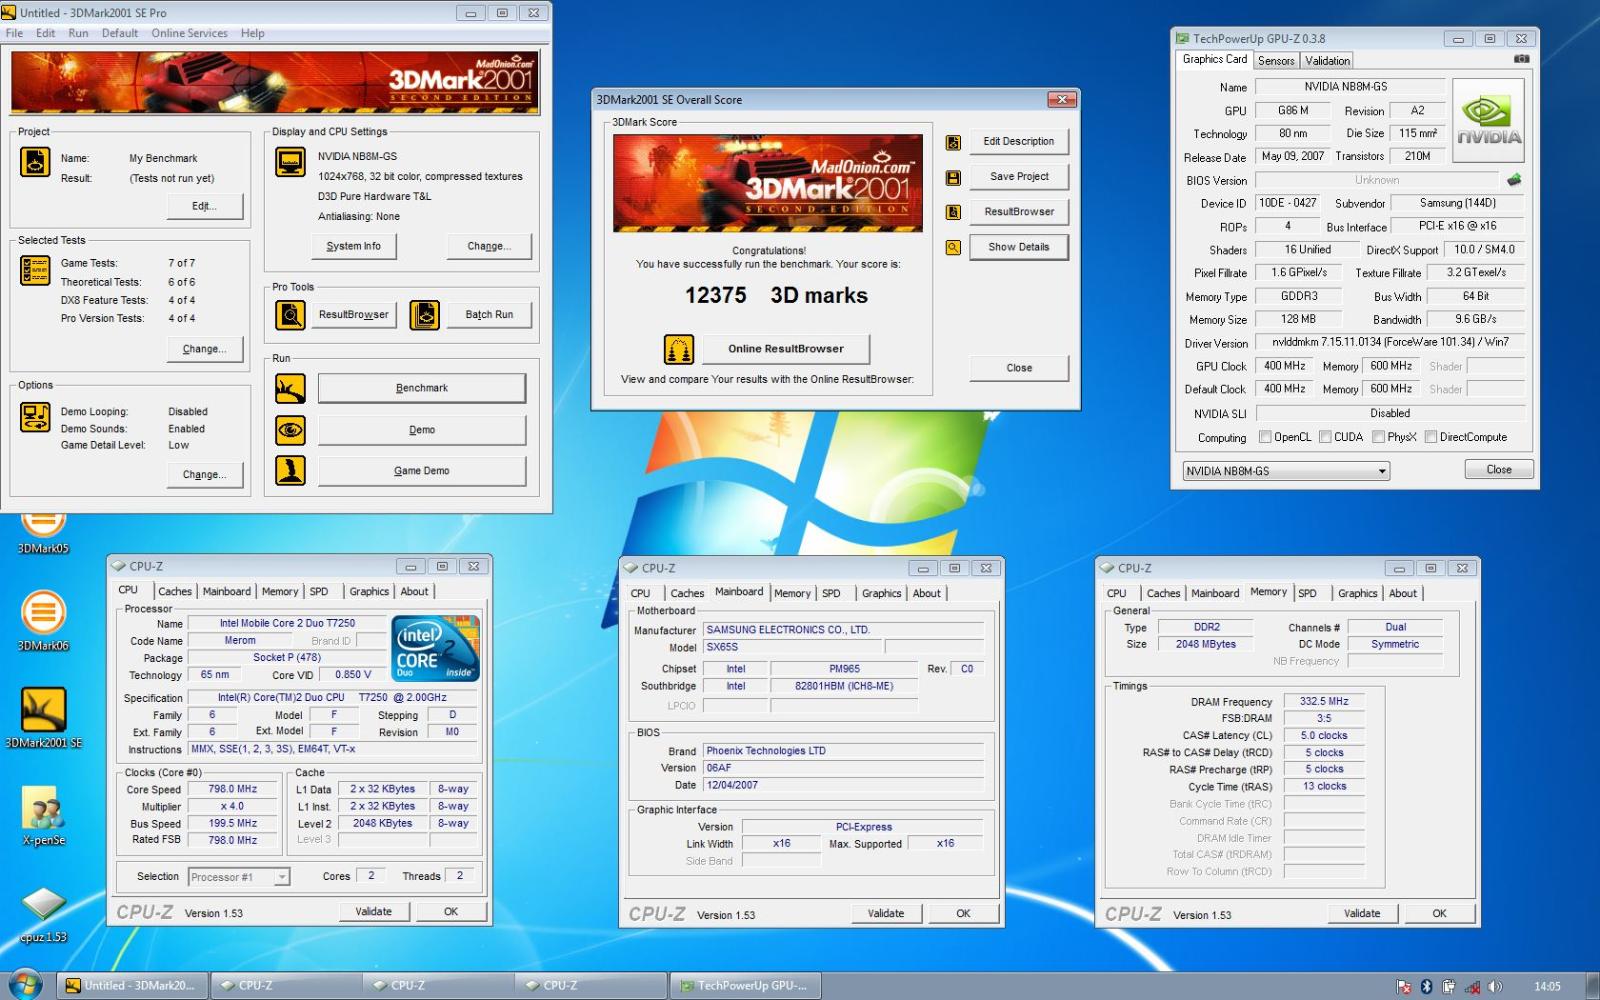
Task: Open the cpuz1.53 desktop shortcut
Action: tap(43, 914)
